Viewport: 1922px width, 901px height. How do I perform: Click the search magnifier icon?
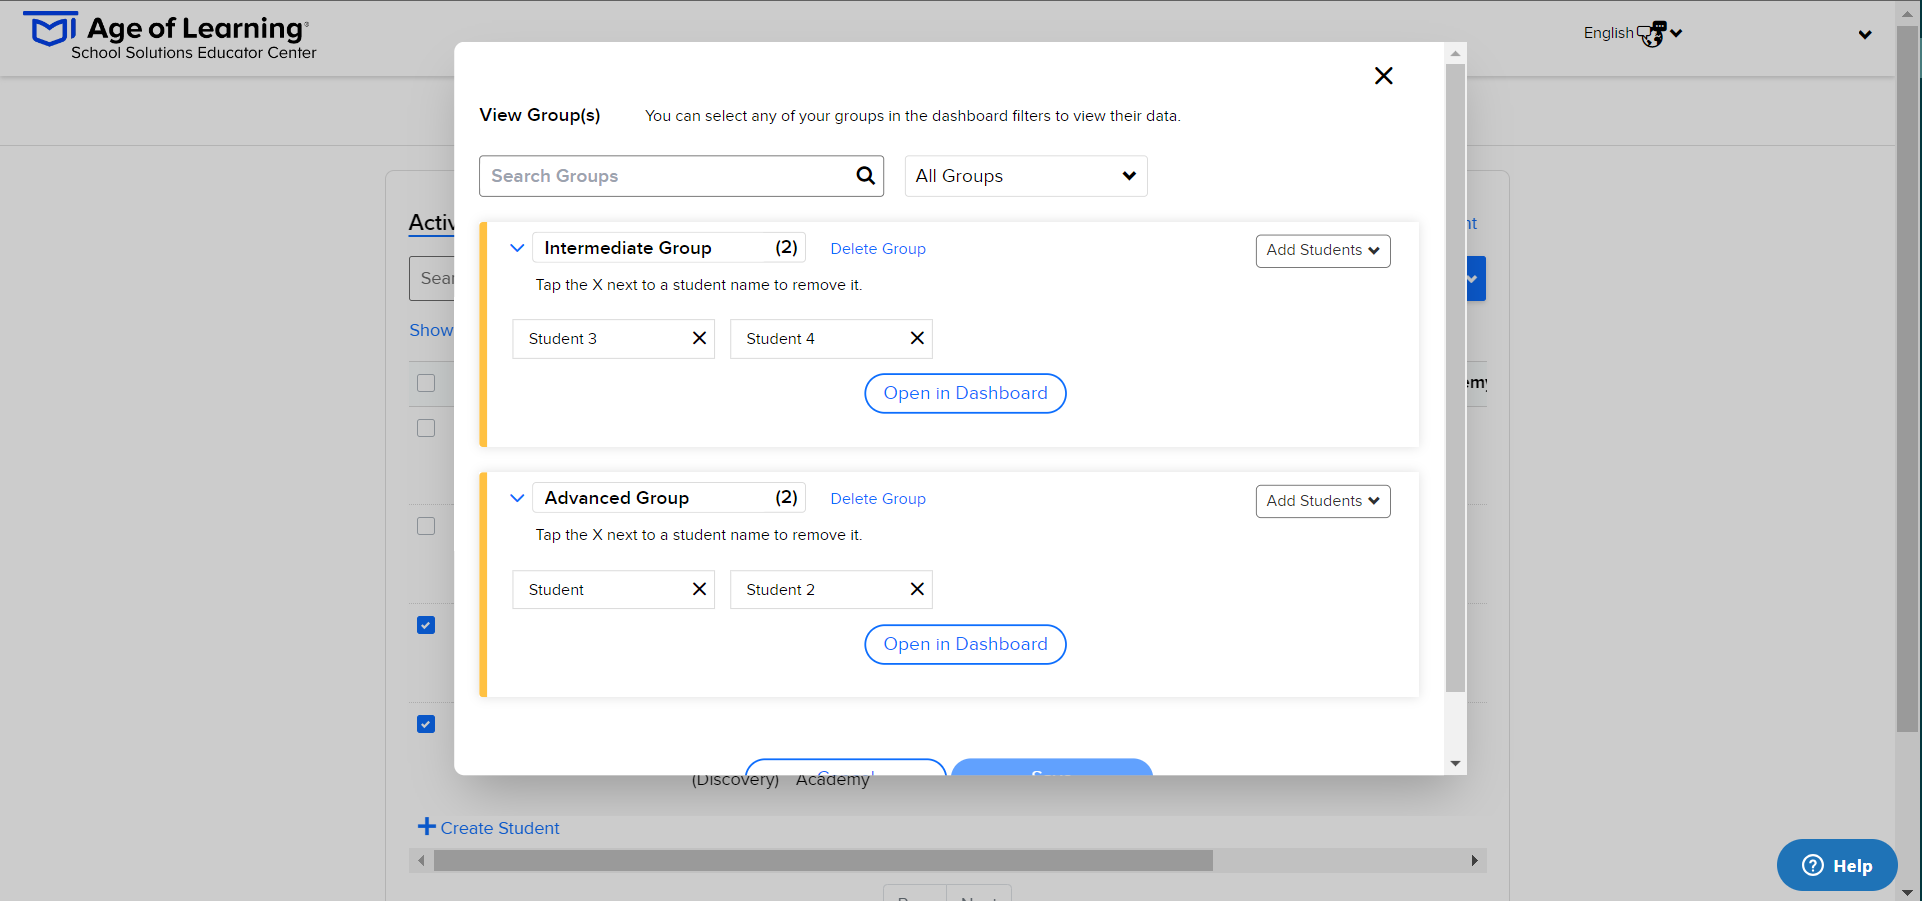click(865, 176)
